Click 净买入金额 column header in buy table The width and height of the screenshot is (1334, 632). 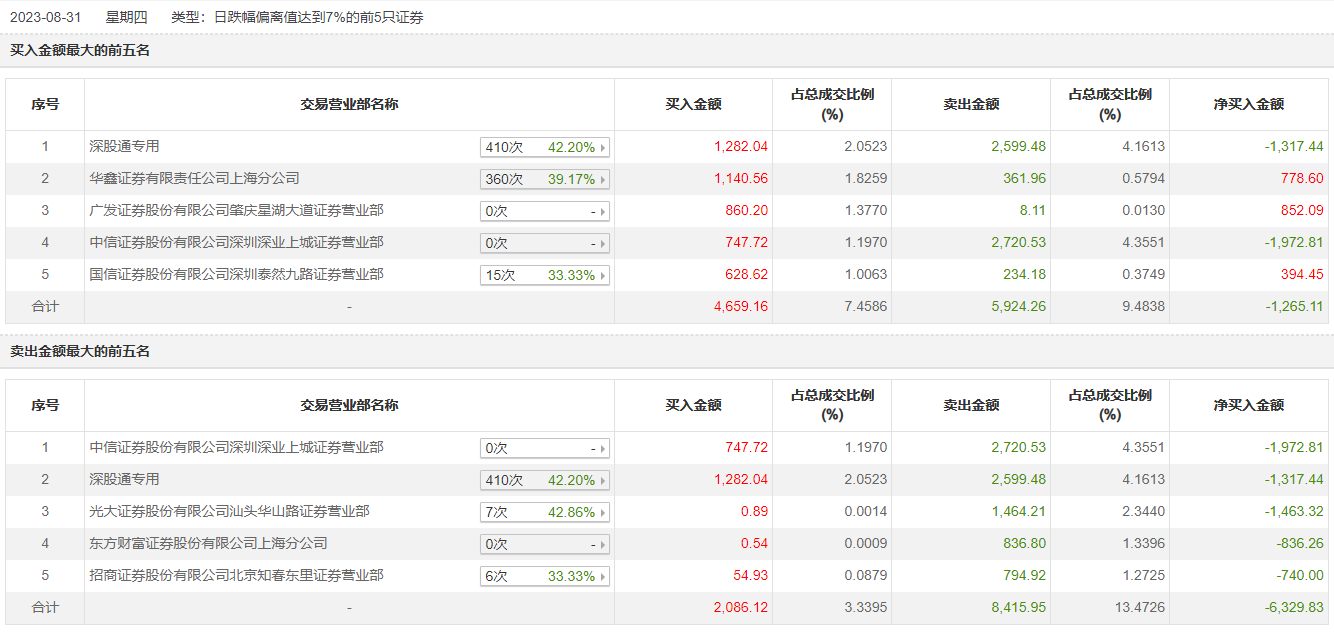tap(1248, 104)
